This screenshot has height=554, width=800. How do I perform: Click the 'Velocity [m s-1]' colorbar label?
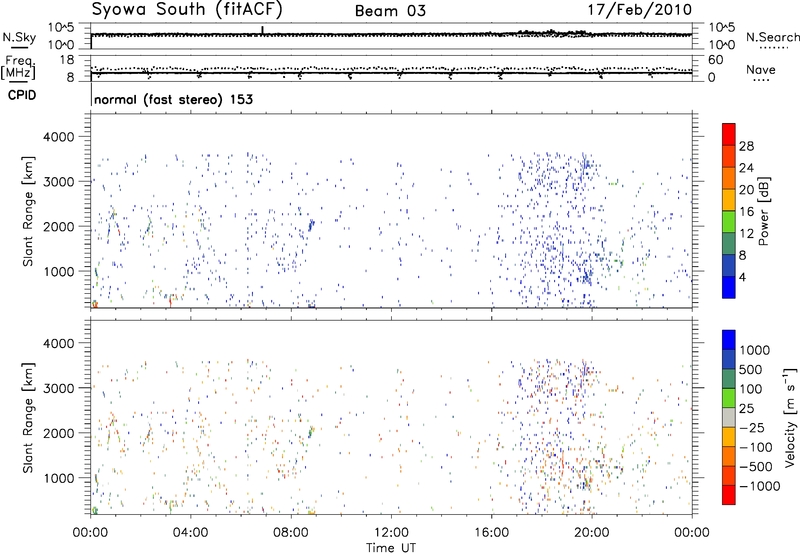(791, 417)
